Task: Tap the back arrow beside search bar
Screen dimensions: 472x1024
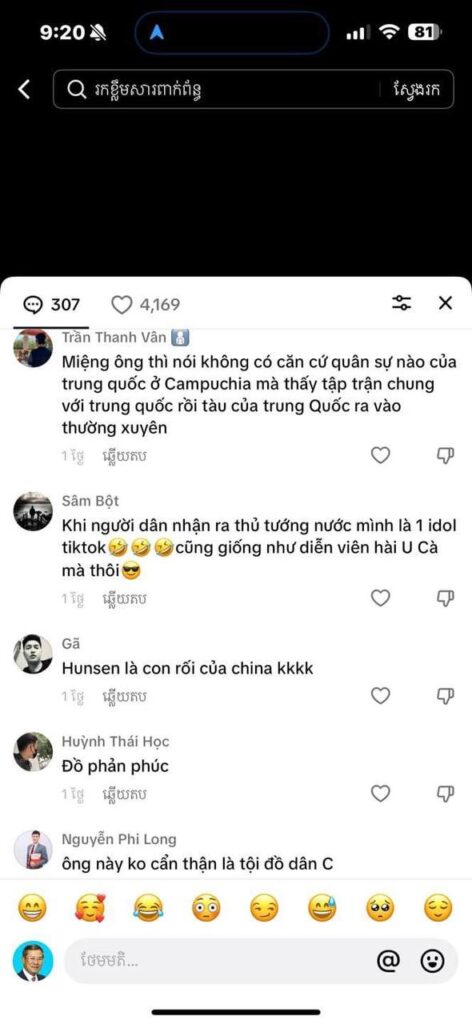Action: click(24, 89)
